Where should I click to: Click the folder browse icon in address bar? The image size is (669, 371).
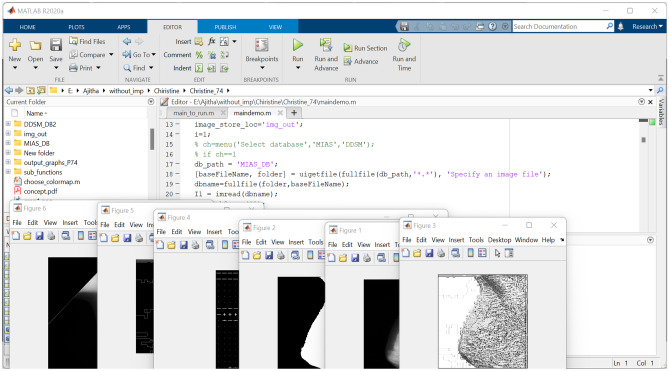point(41,91)
